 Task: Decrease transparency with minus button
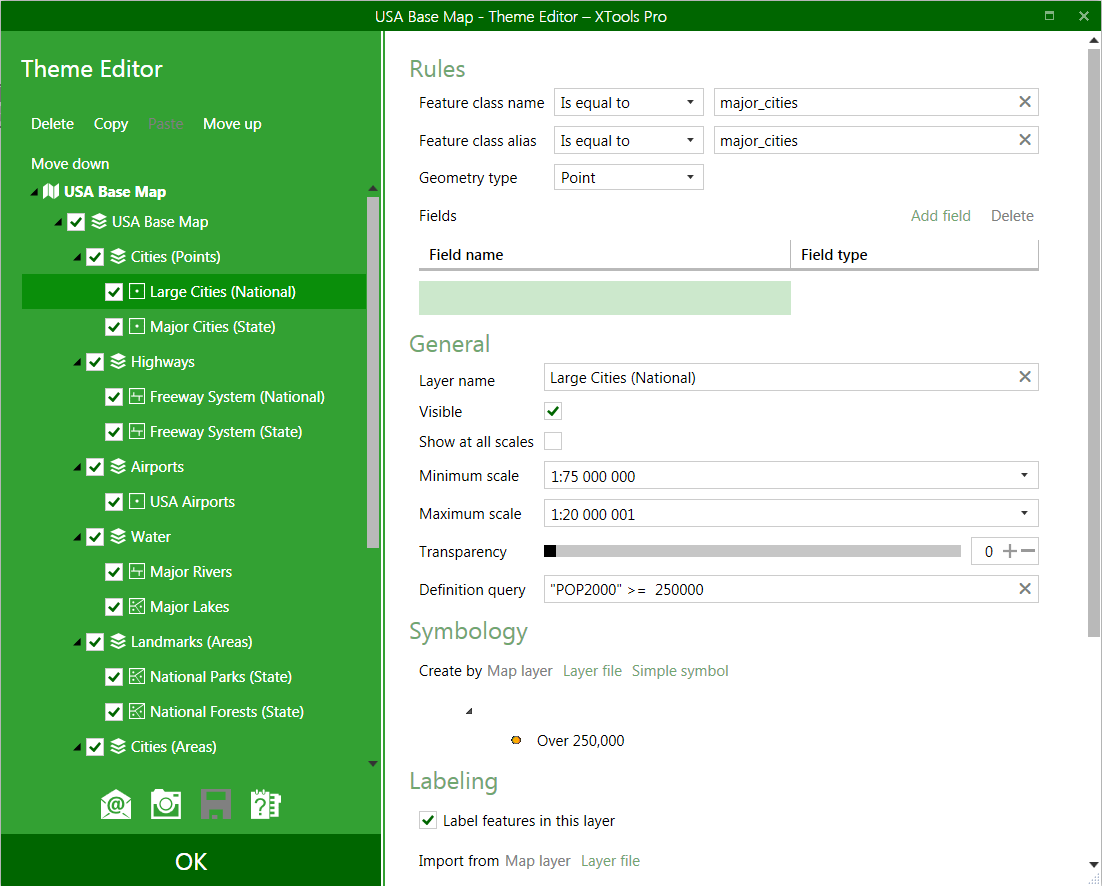click(x=1028, y=552)
